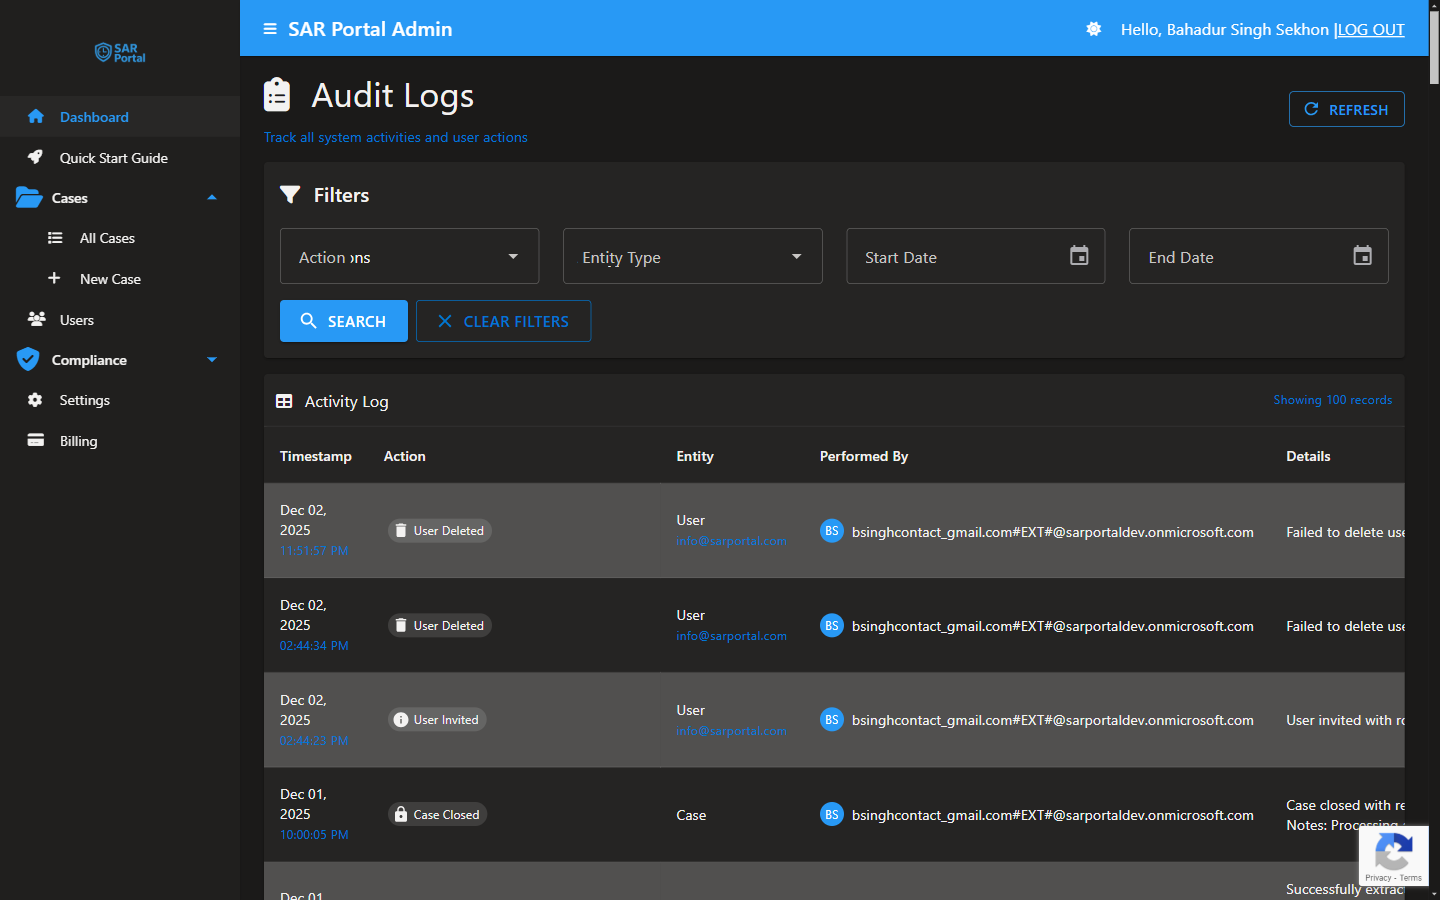The image size is (1440, 900).
Task: Select Dashboard in the sidebar
Action: point(94,116)
